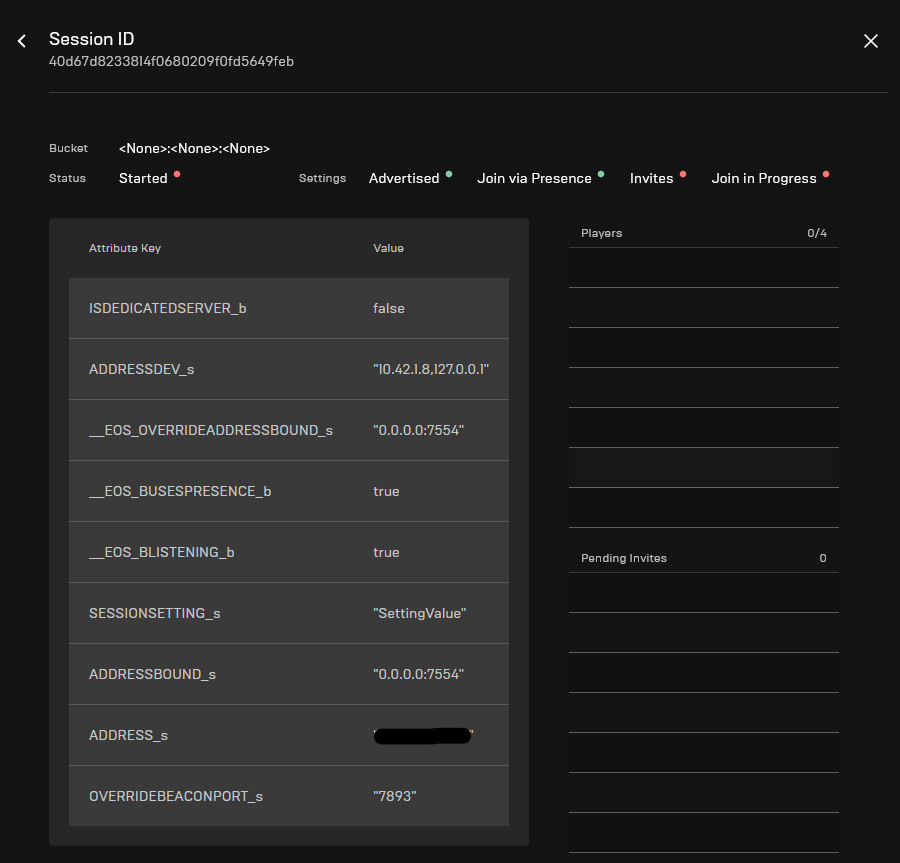
Task: Select the session ID value 40d67d8233814f0680209f0fd5649feb
Action: click(x=171, y=61)
